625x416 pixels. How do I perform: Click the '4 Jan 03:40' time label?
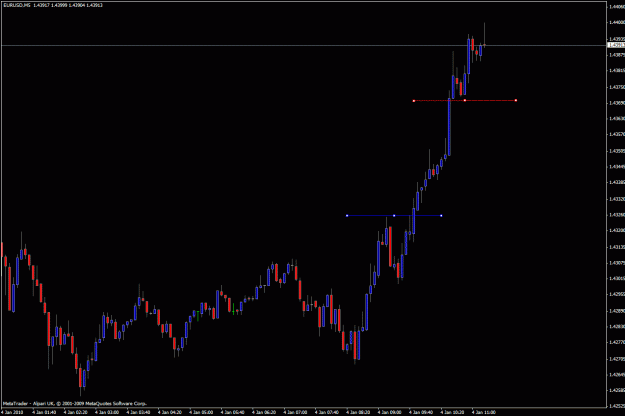[x=139, y=412]
